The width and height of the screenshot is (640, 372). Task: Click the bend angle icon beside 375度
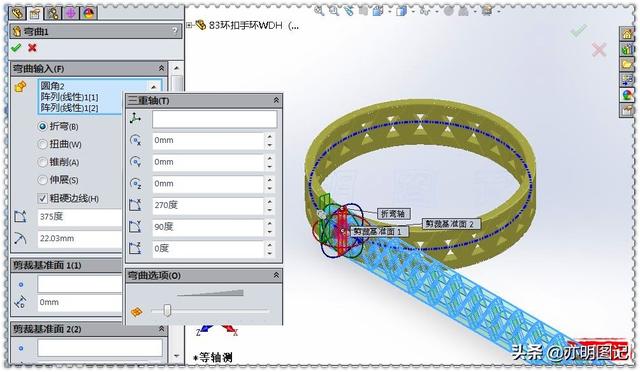(x=20, y=217)
